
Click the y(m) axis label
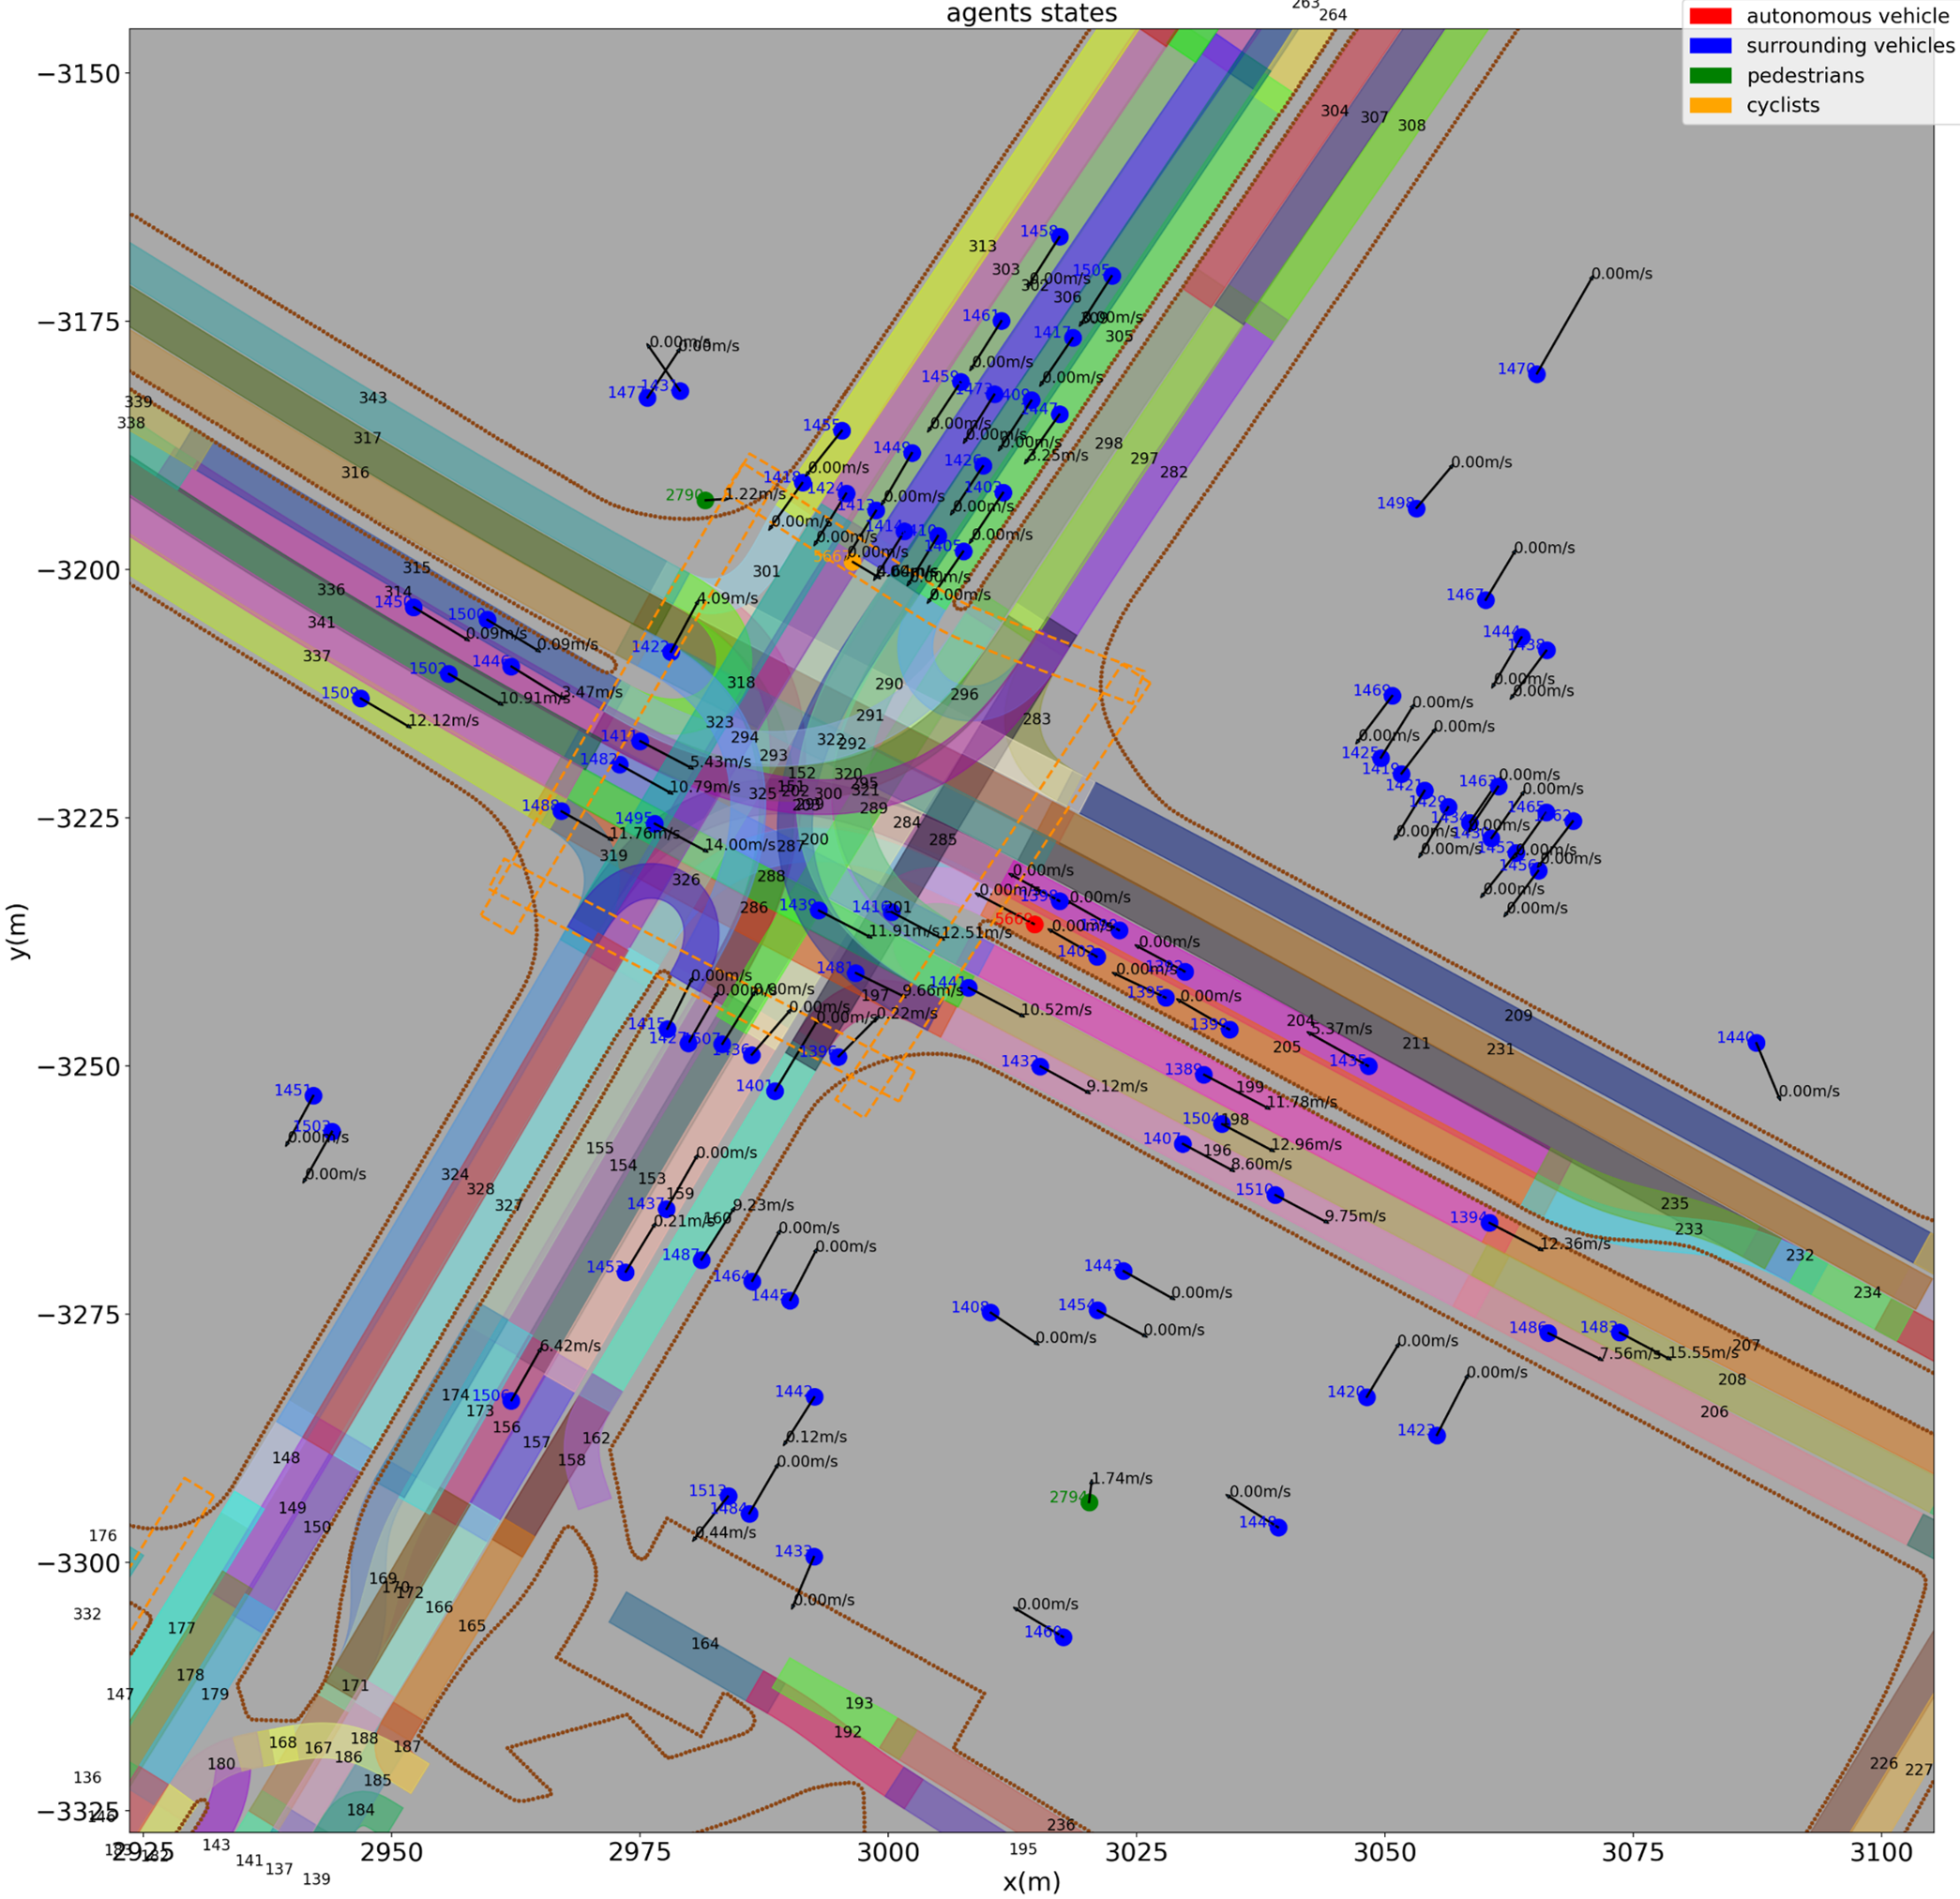pos(17,931)
